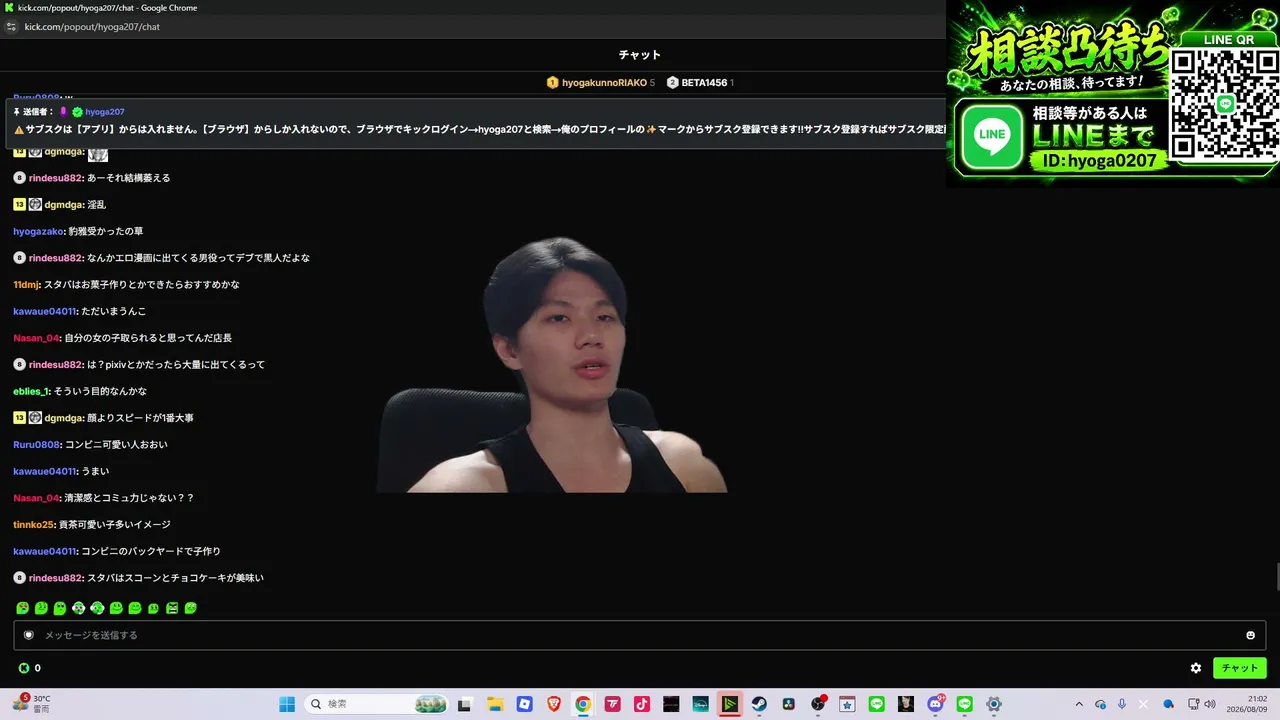This screenshot has width=1280, height=720.
Task: Click the address bar URL
Action: [x=92, y=27]
